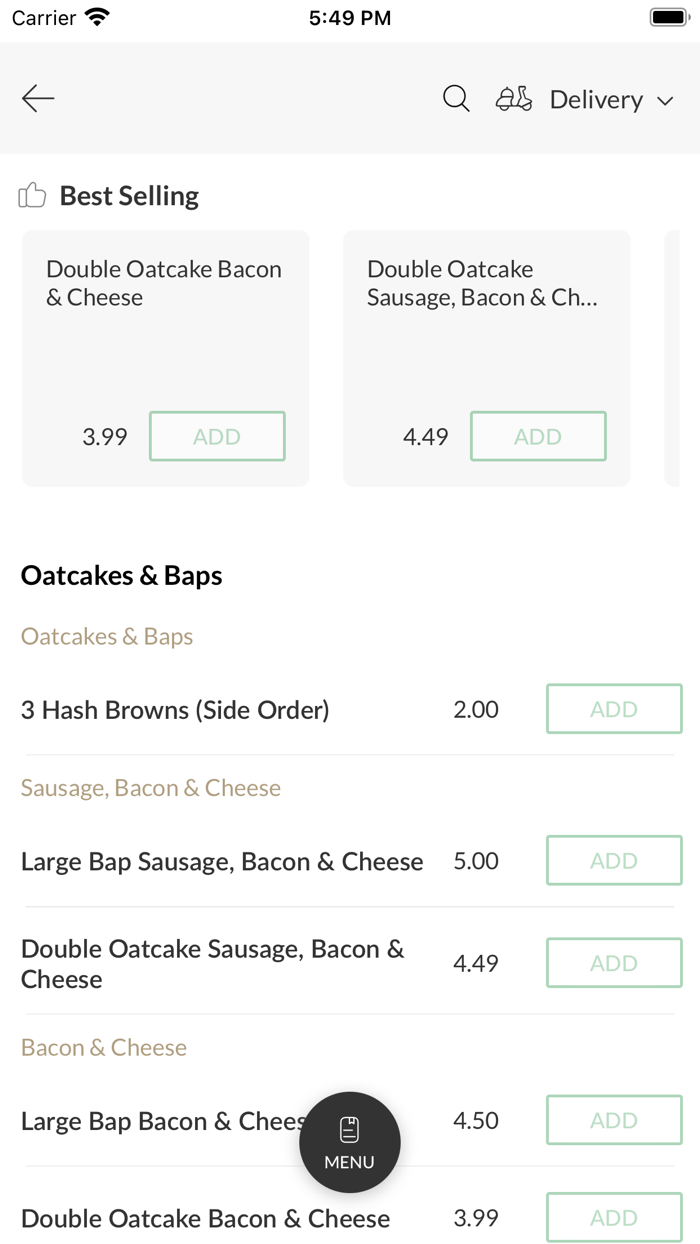Add Large Bap Bacon & Cheese
This screenshot has height=1244, width=700.
613,1120
